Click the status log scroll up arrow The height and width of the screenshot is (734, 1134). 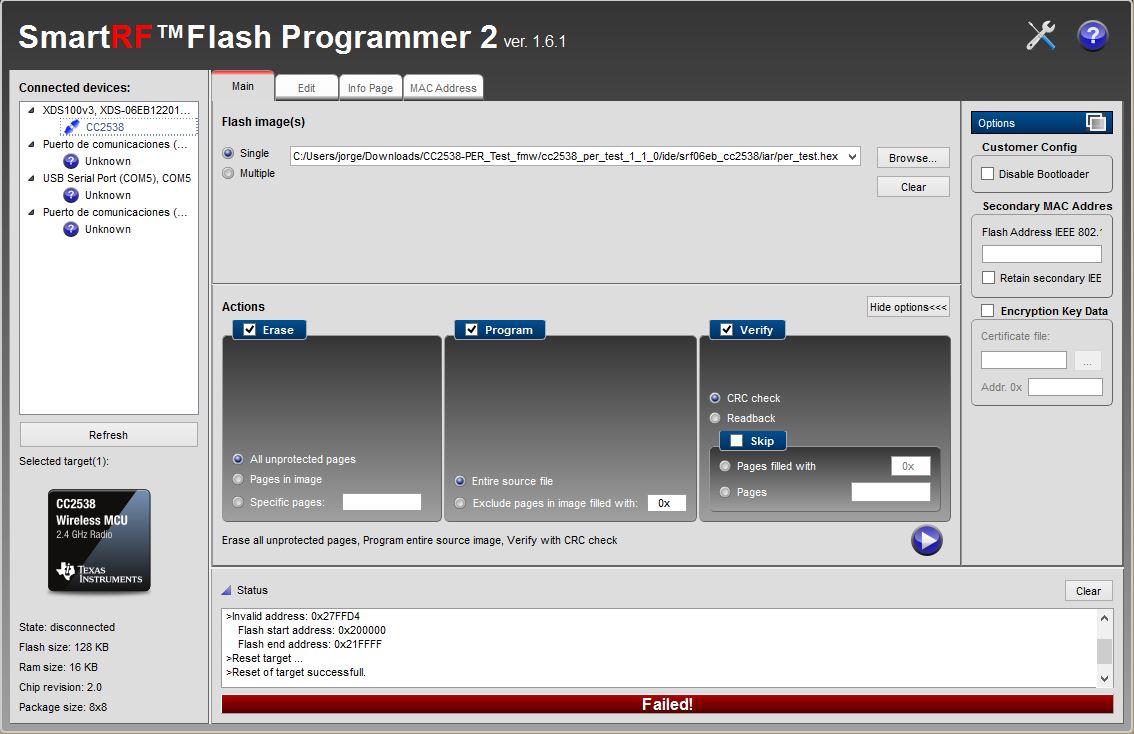tap(1104, 618)
